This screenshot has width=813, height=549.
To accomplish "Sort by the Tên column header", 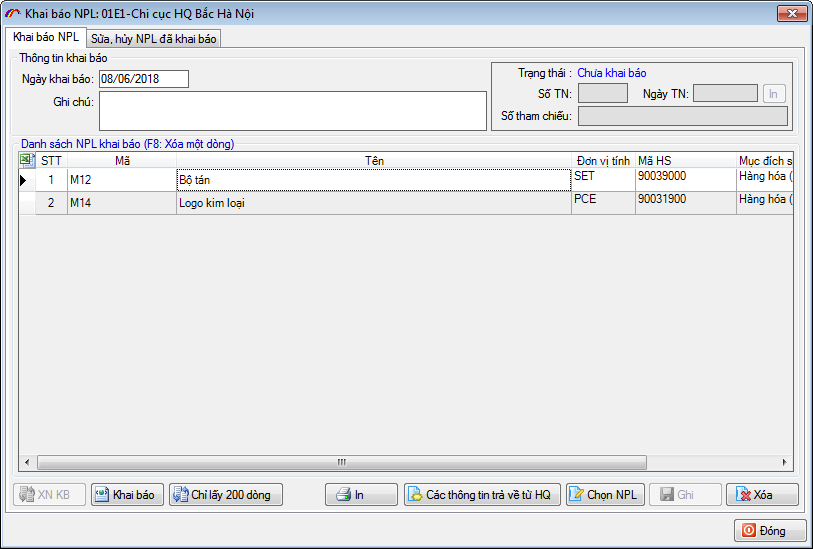I will coord(374,160).
